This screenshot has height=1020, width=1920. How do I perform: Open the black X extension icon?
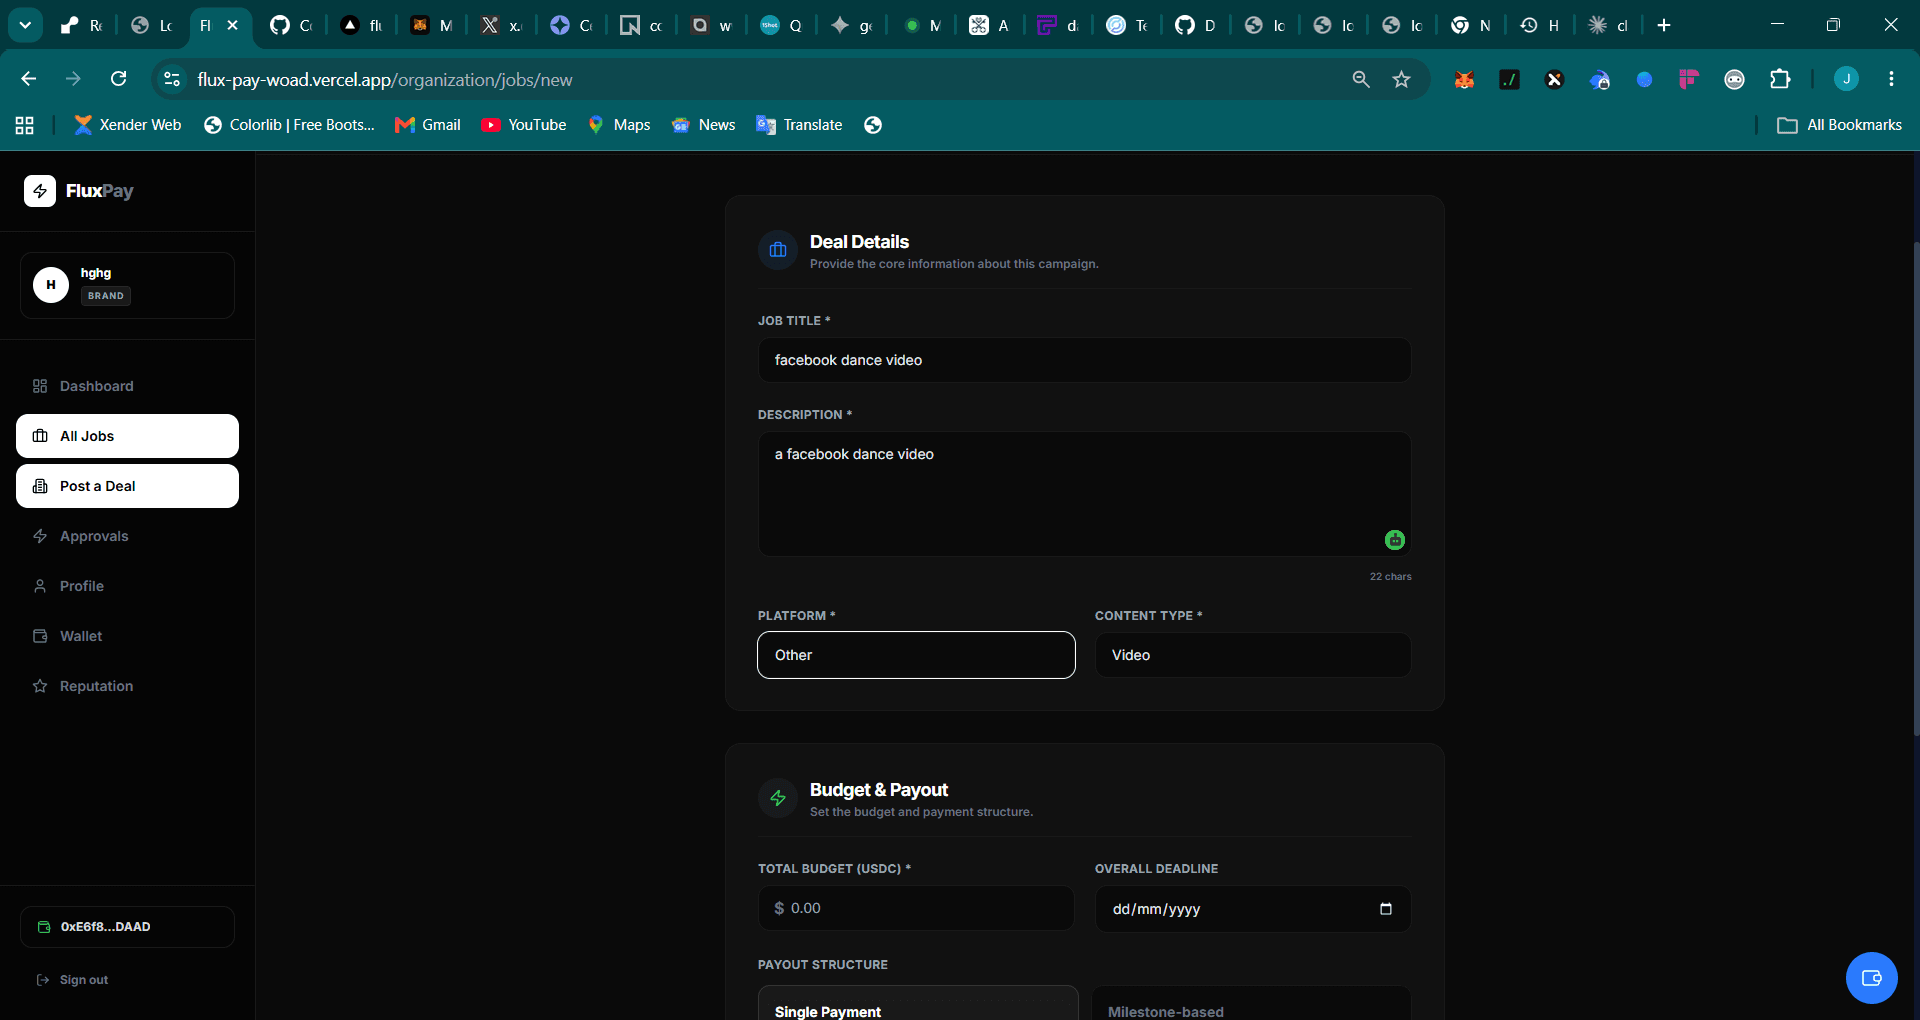tap(1554, 79)
